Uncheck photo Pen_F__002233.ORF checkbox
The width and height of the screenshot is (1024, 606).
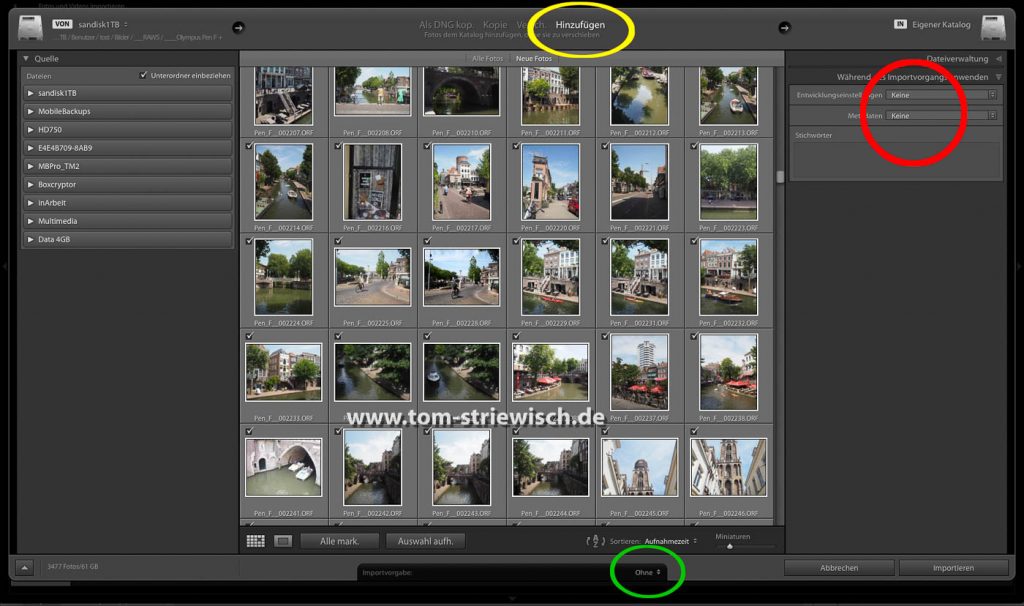coord(249,336)
